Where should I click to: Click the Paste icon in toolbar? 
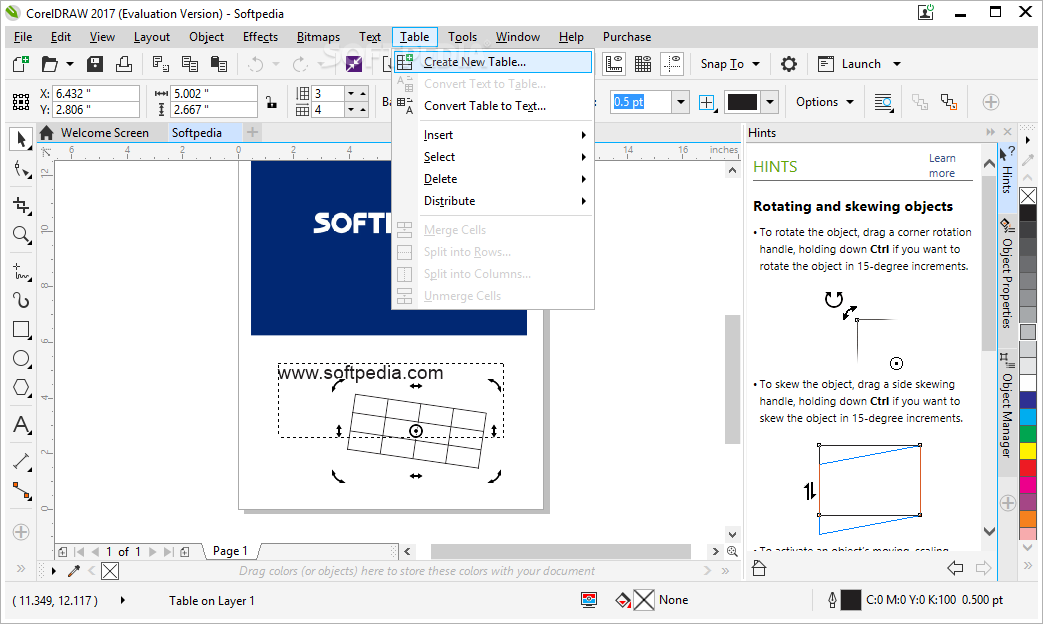click(x=219, y=64)
